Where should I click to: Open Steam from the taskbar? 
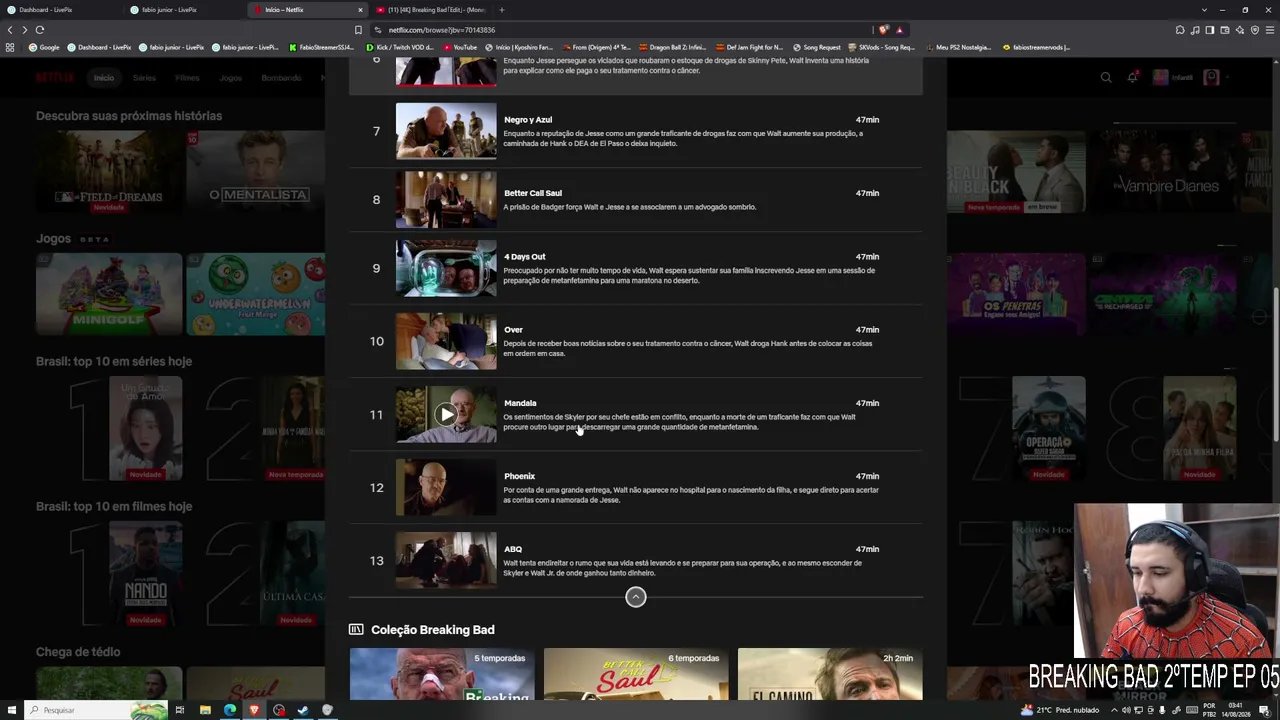tap(303, 710)
